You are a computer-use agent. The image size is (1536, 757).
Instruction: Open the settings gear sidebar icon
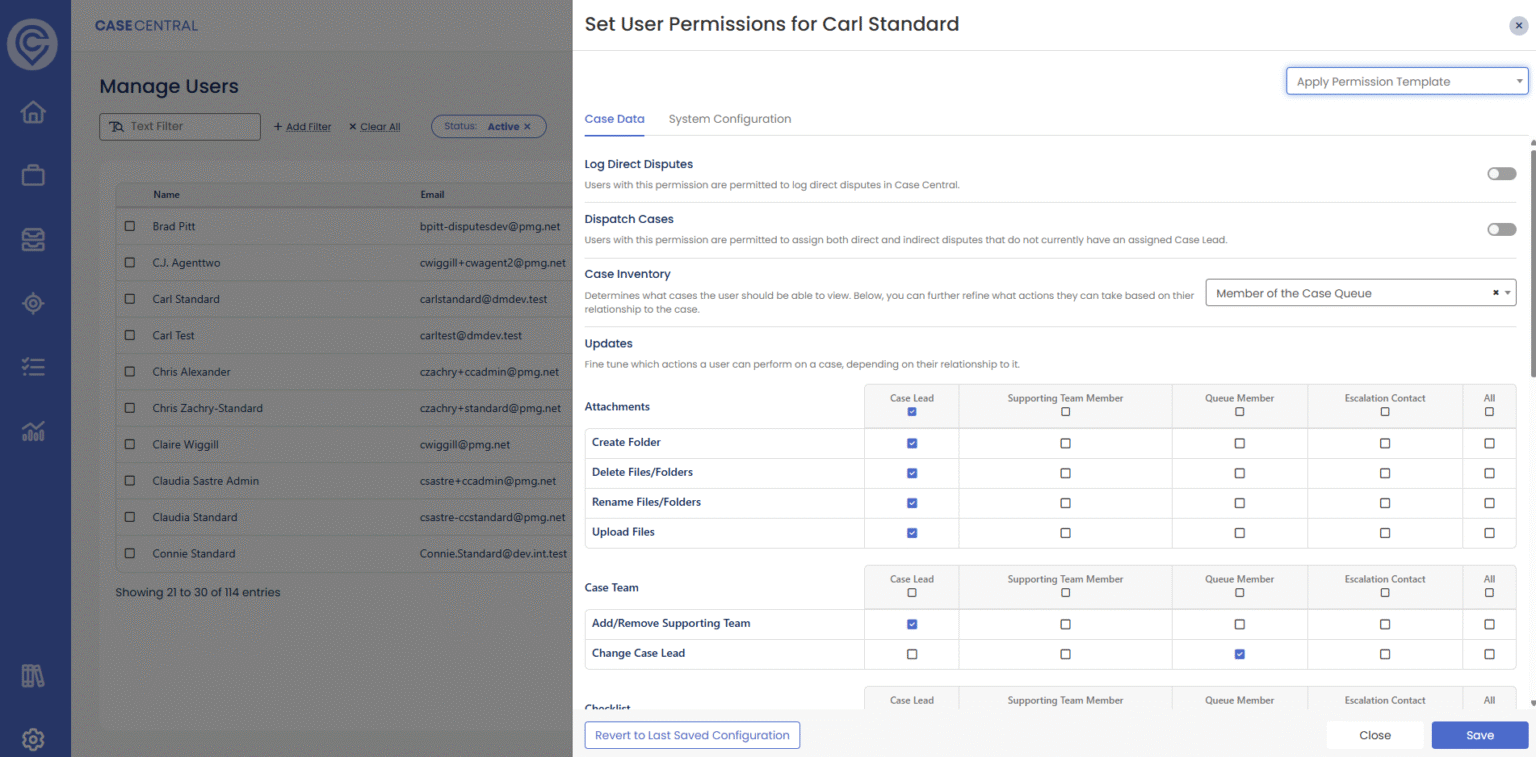coord(33,740)
